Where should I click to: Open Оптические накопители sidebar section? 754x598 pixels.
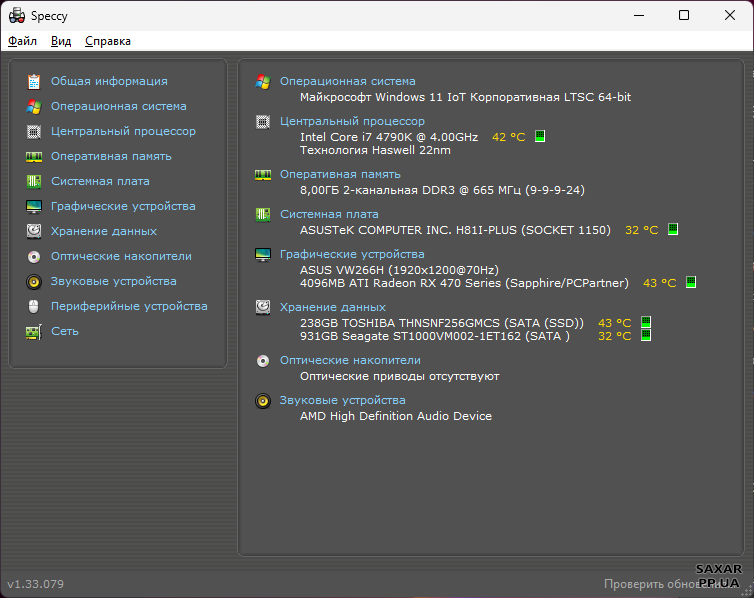[x=121, y=256]
